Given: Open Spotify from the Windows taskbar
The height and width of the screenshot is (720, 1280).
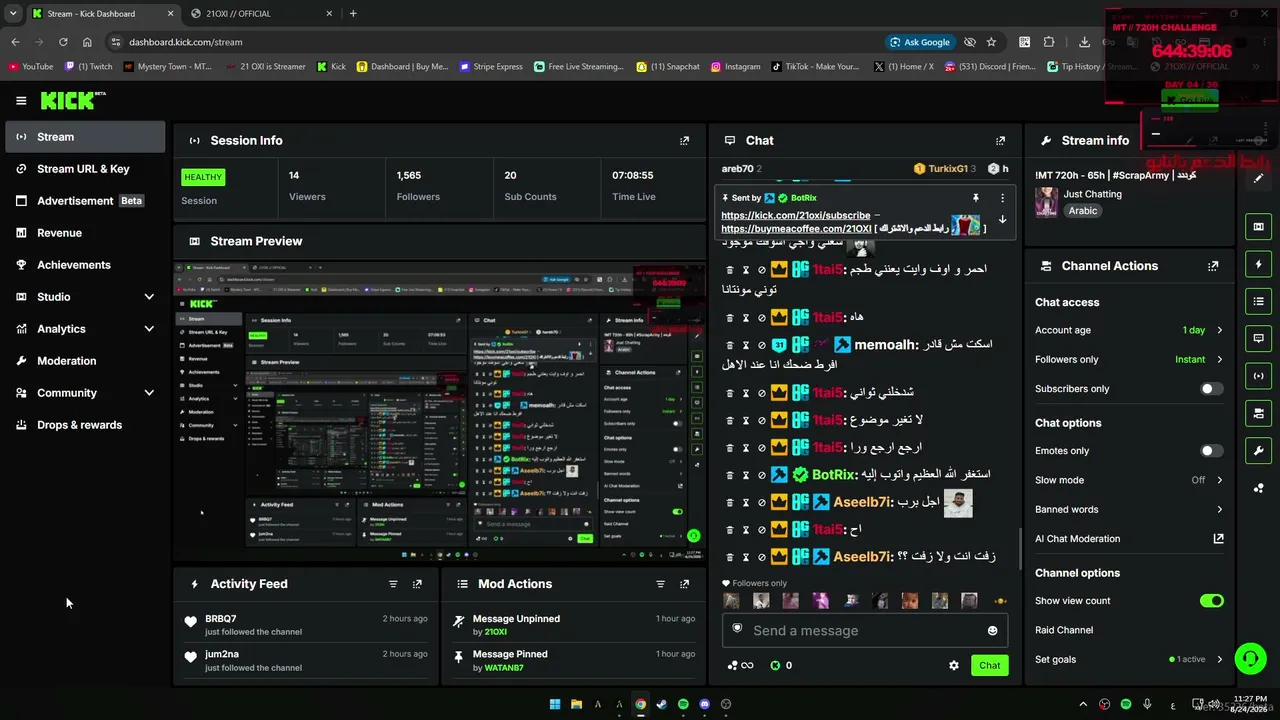Looking at the screenshot, I should click(x=683, y=704).
